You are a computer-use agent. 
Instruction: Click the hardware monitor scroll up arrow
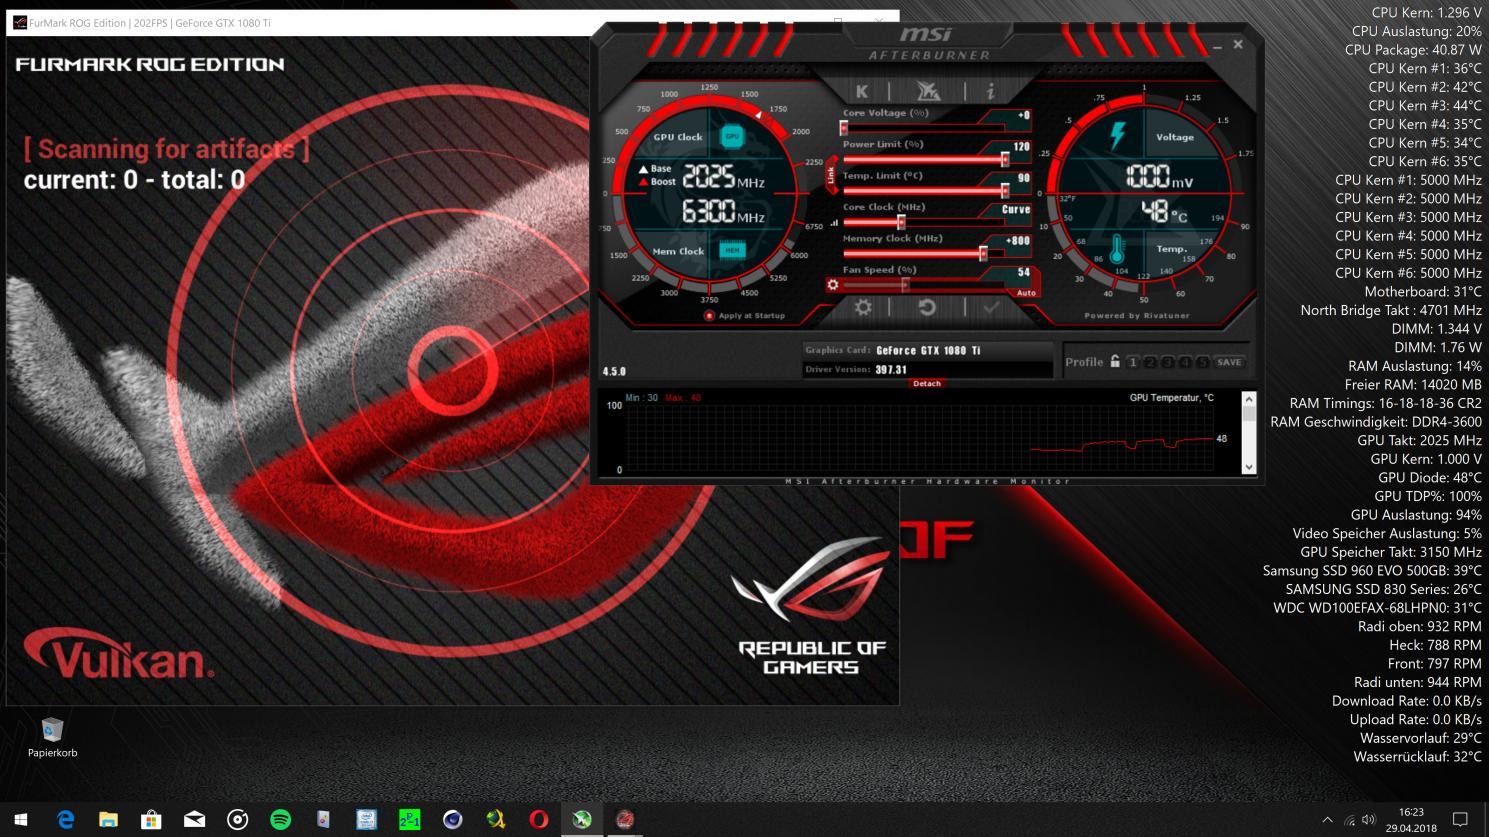point(1248,400)
